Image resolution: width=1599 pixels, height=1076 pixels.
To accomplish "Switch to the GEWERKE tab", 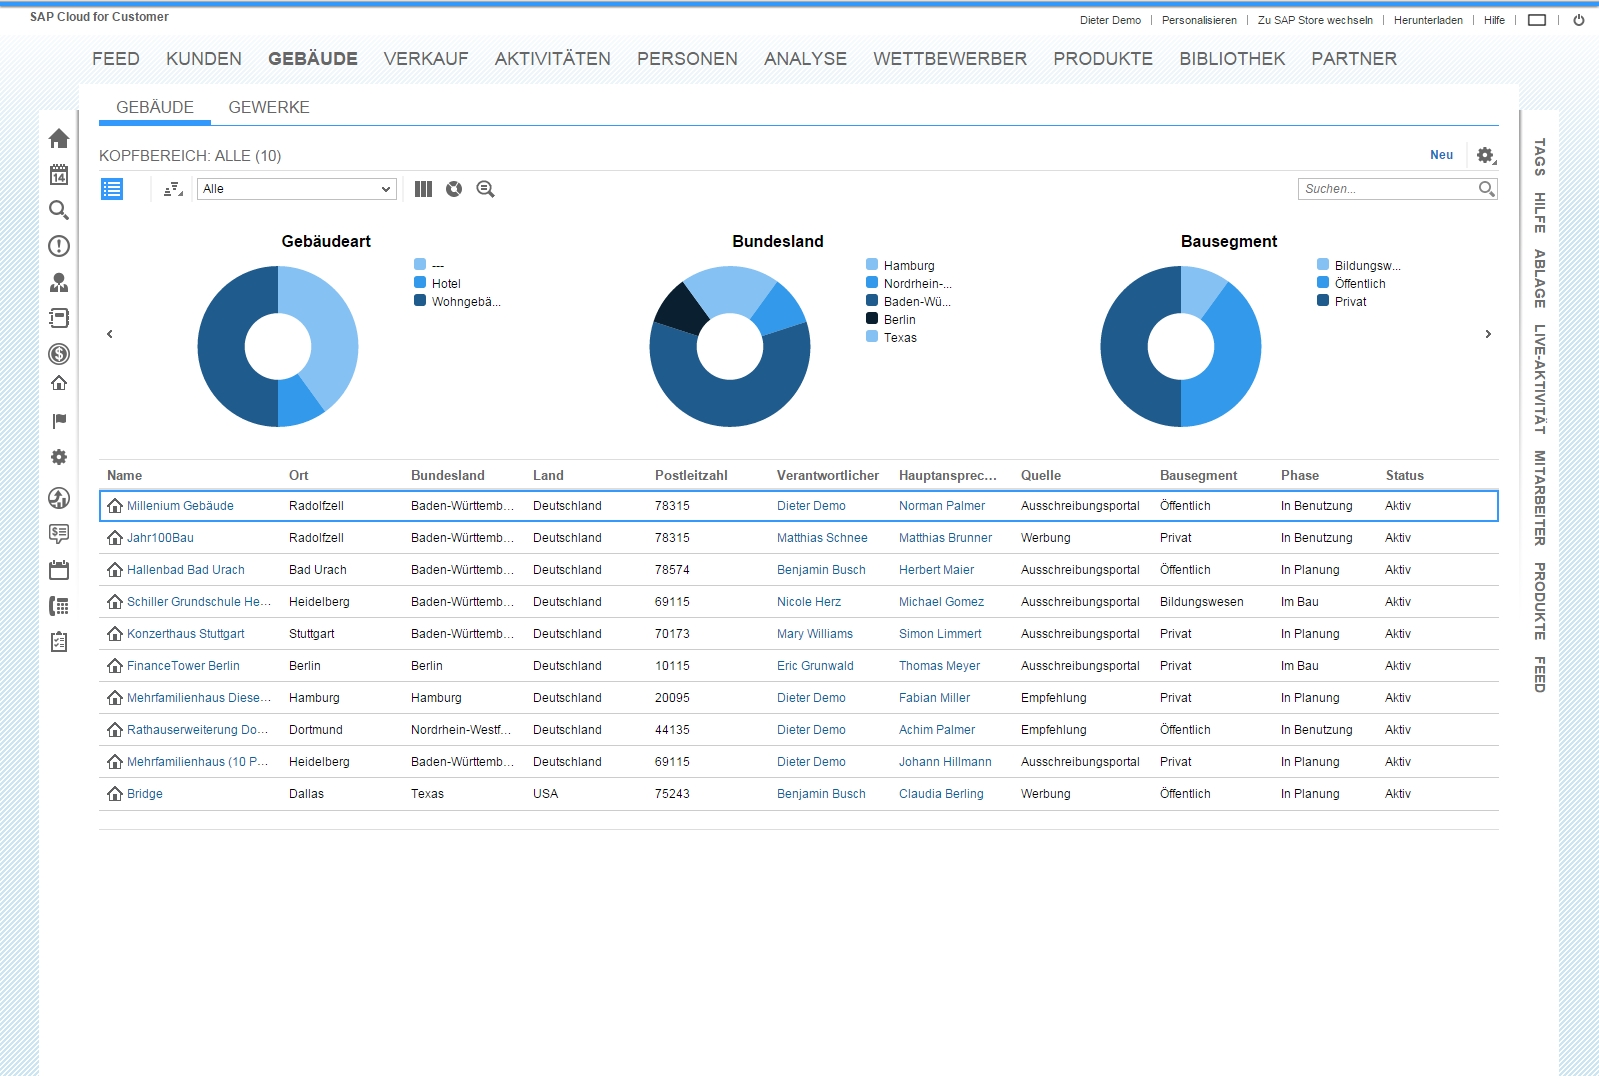I will pos(269,107).
